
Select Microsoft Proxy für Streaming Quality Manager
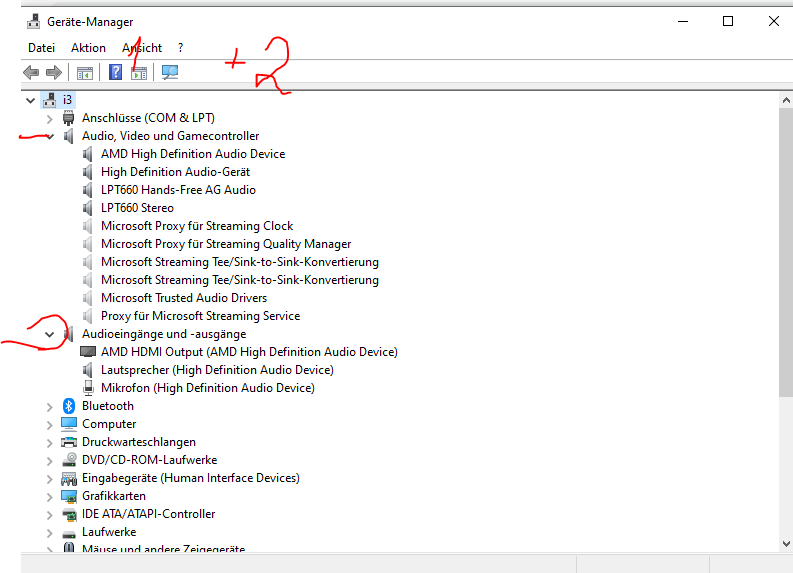[226, 244]
